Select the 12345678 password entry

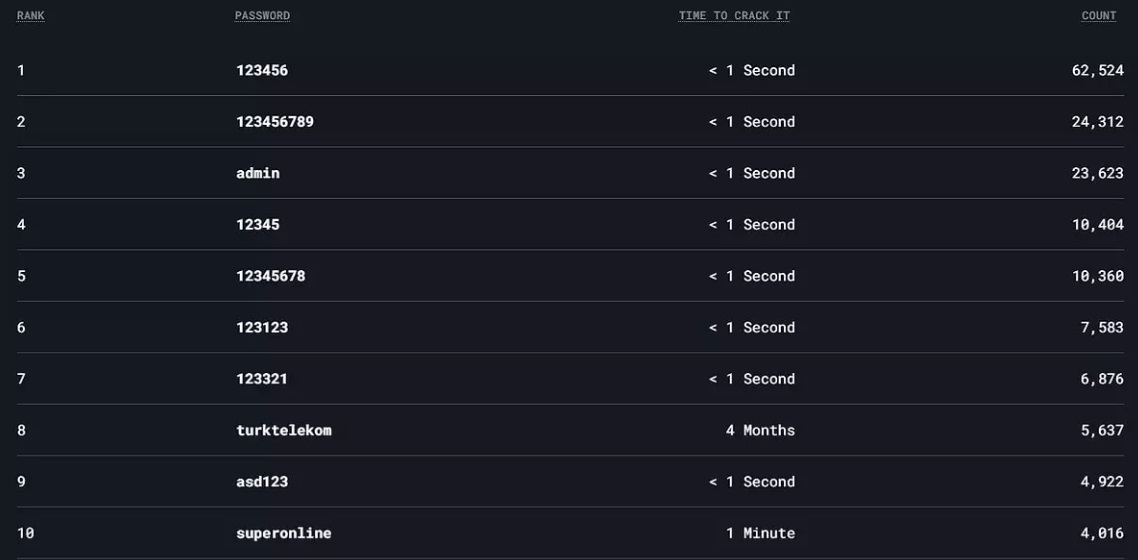[x=271, y=276]
